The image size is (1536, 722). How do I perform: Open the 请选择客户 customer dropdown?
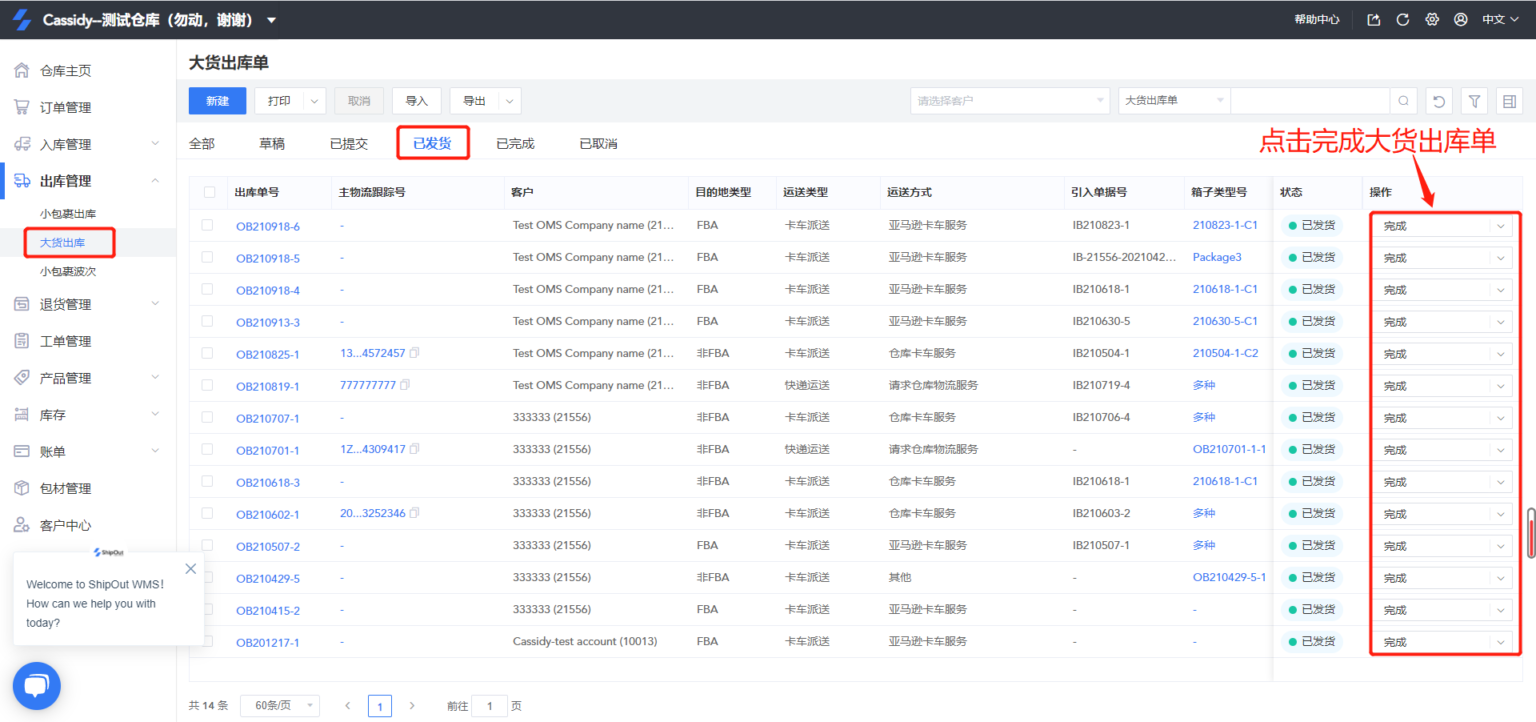[x=1008, y=100]
